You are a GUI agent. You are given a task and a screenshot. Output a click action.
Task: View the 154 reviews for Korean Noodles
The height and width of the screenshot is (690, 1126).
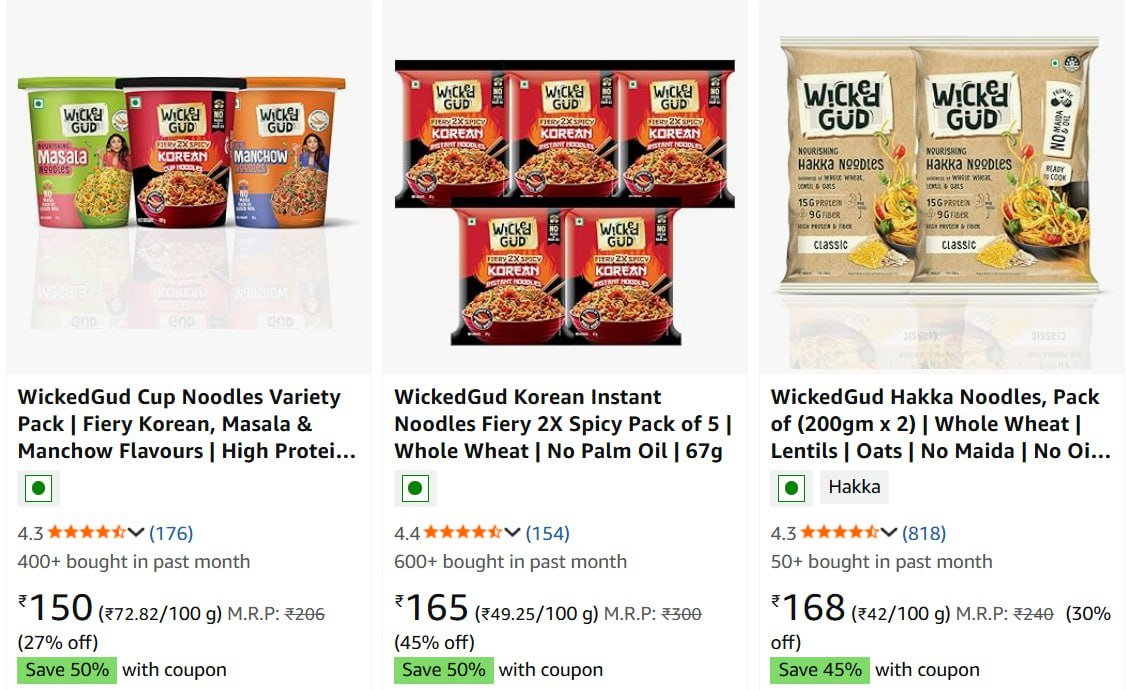547,533
